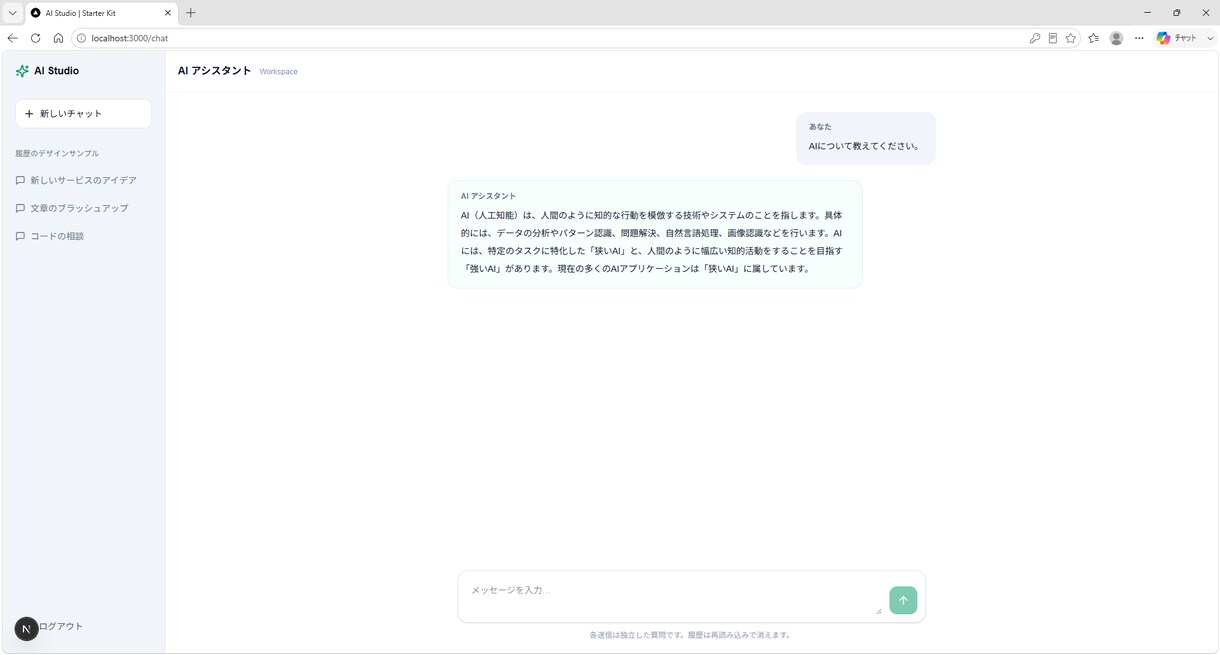The height and width of the screenshot is (655, 1220).
Task: Click the ログアウト logout button
Action: pyautogui.click(x=60, y=626)
